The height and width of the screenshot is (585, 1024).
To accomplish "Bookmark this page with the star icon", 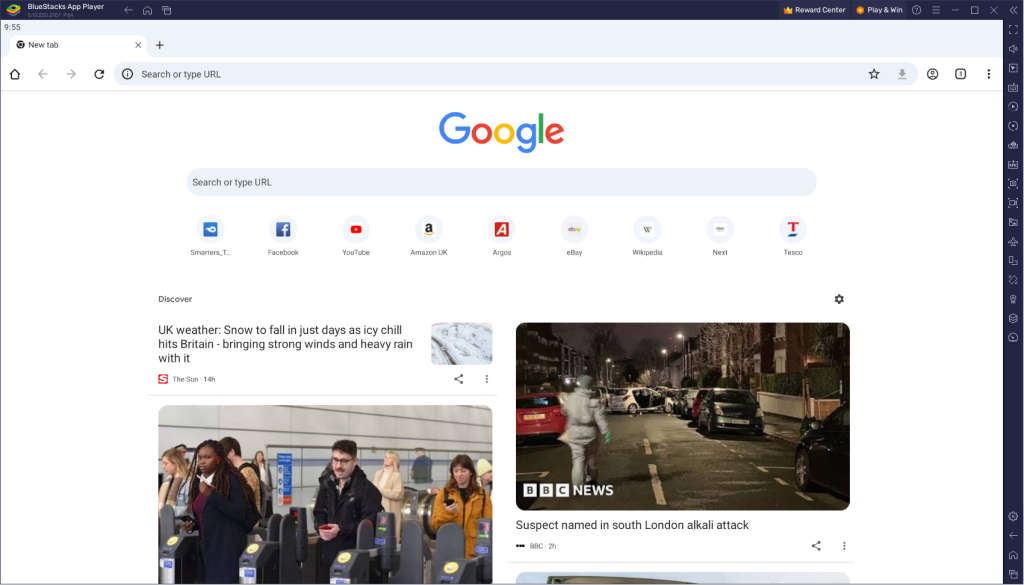I will pyautogui.click(x=874, y=74).
